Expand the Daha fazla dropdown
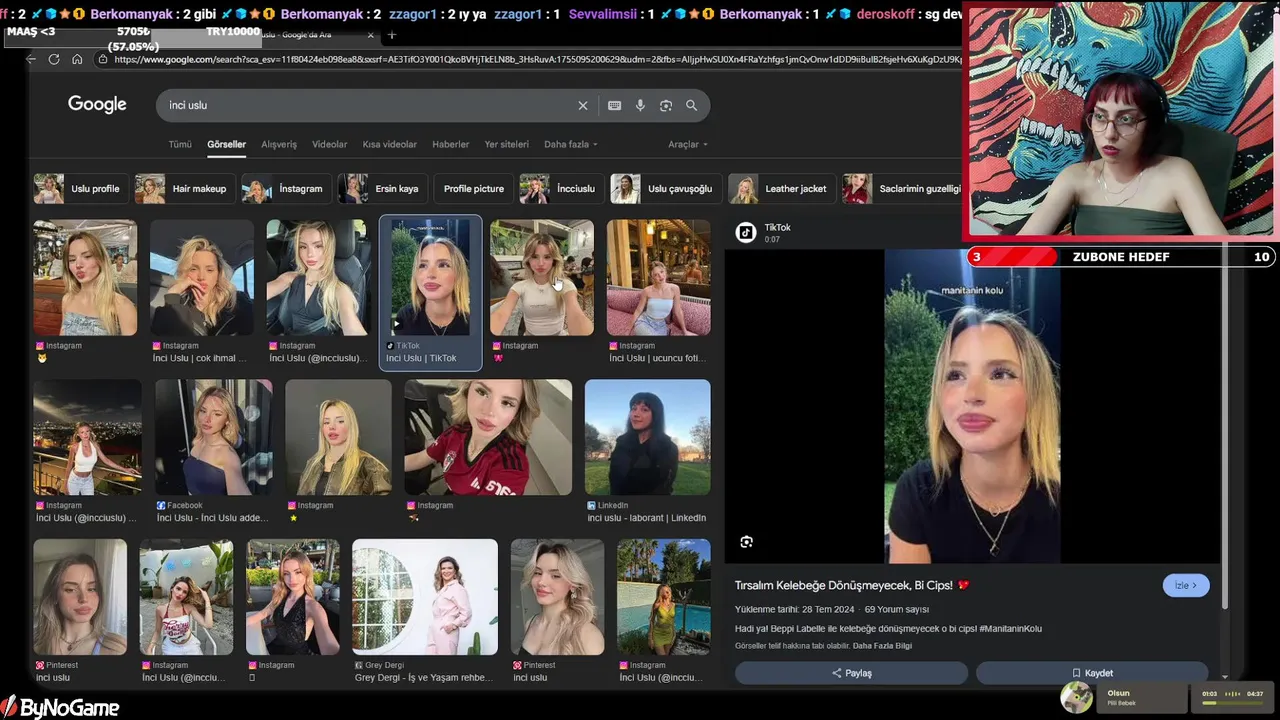 [x=570, y=144]
